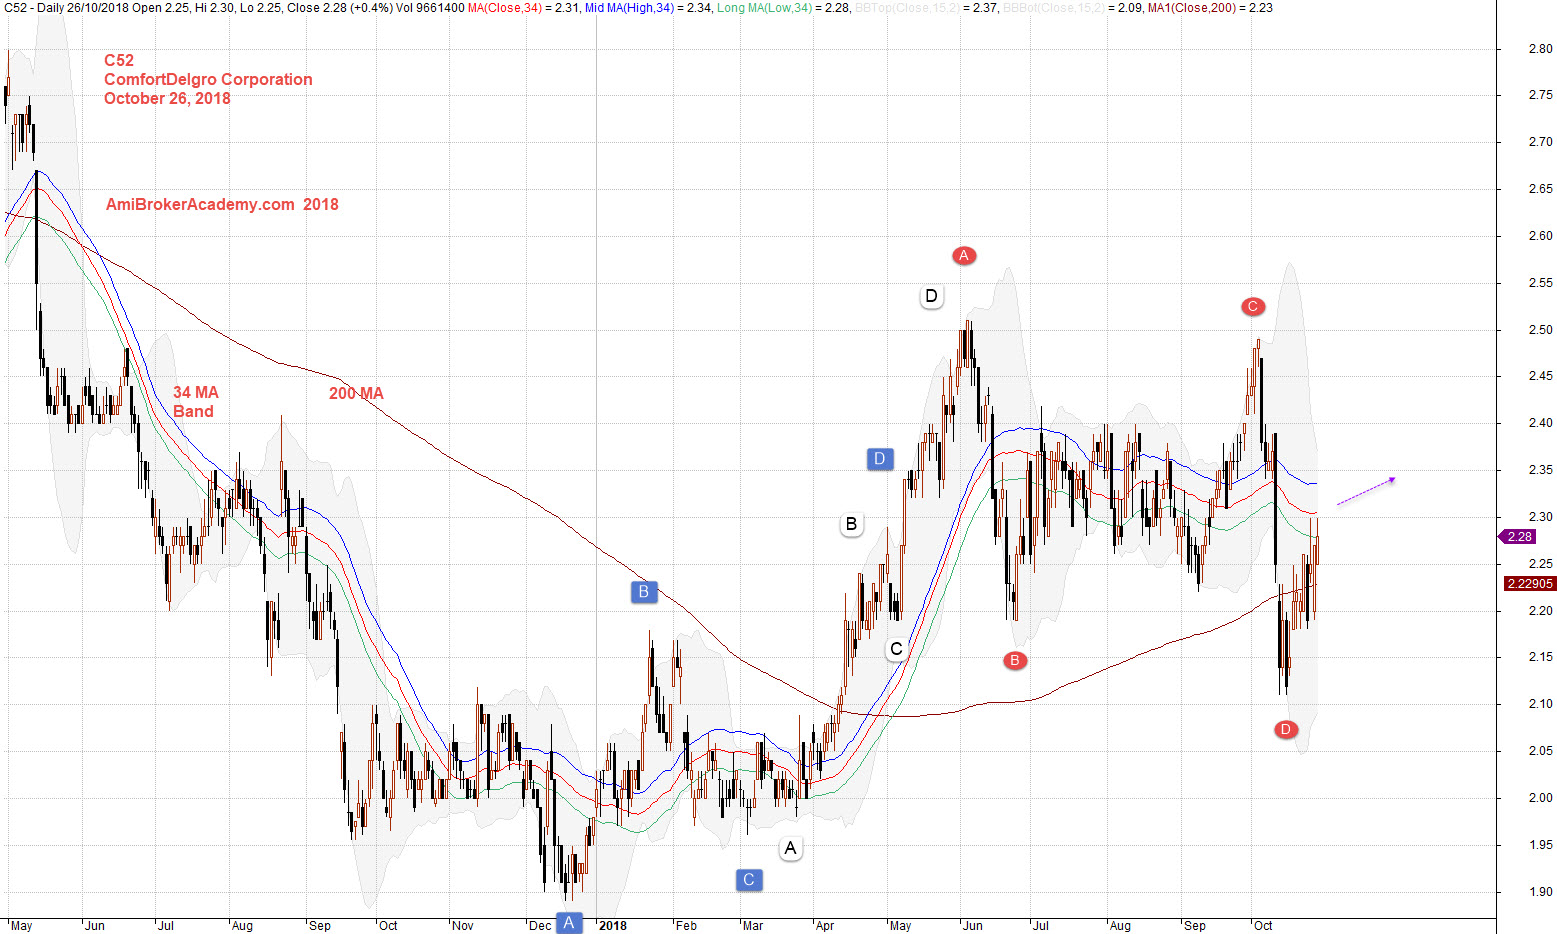Select the 'C52' ticker text
This screenshot has width=1557, height=934.
(x=119, y=60)
